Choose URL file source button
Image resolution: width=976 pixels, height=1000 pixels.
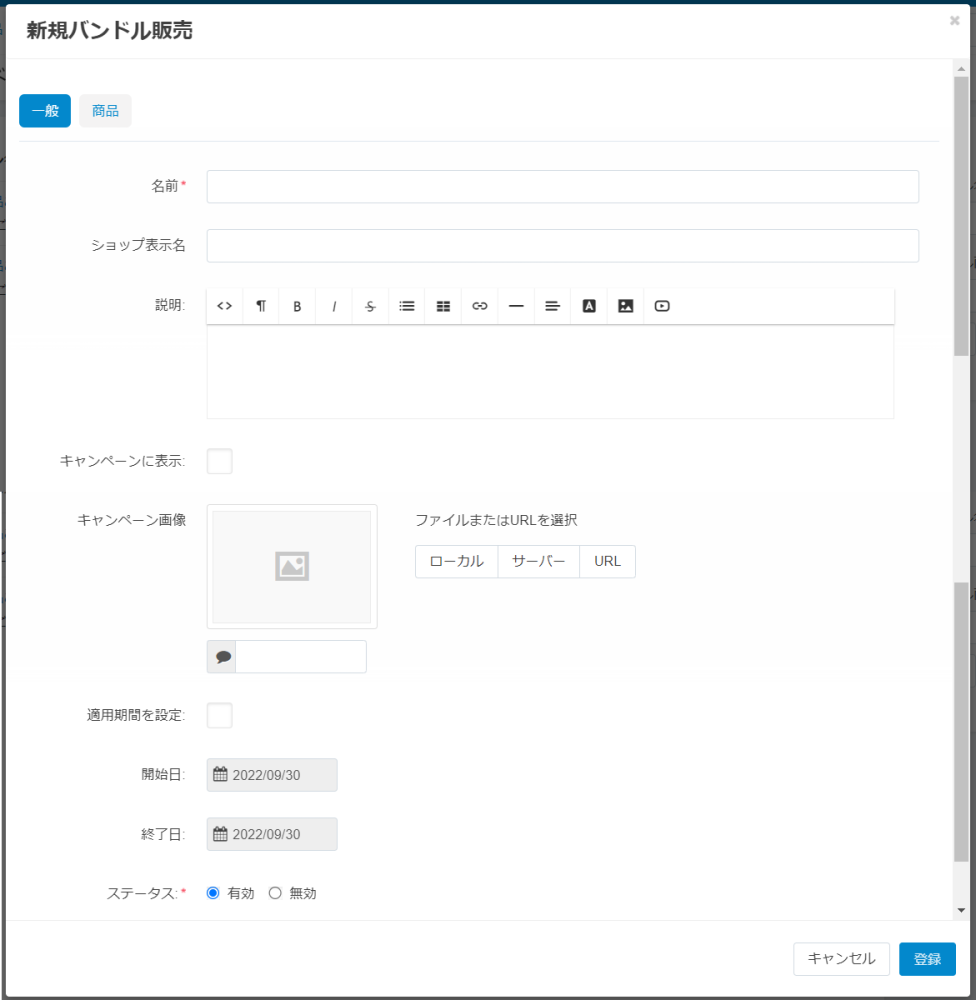point(607,562)
